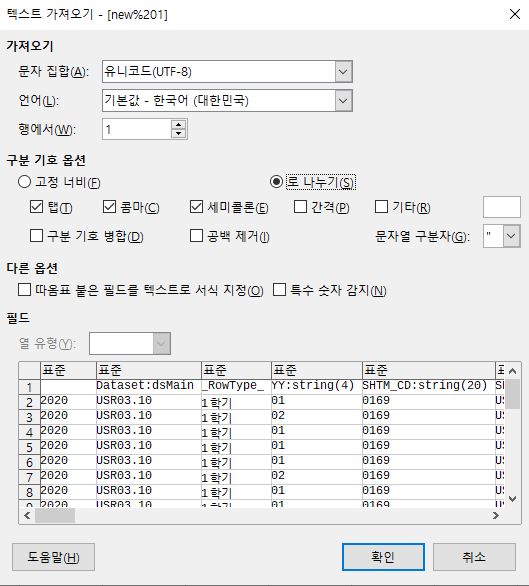529x586 pixels.
Task: Click the 기타 separator text field
Action: [x=502, y=207]
